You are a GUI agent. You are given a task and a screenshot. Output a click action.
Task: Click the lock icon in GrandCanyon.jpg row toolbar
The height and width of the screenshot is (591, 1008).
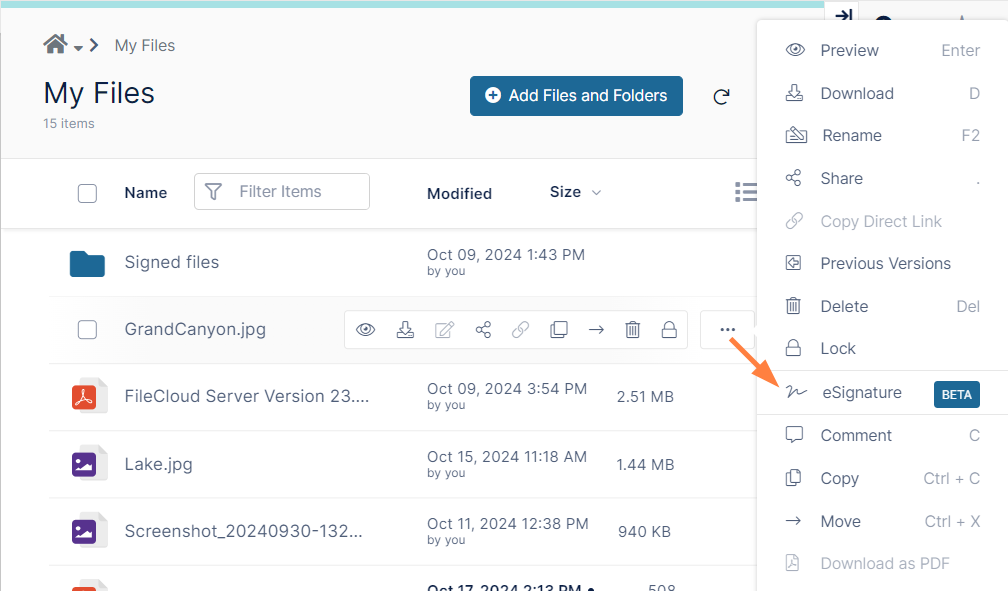[x=668, y=329]
